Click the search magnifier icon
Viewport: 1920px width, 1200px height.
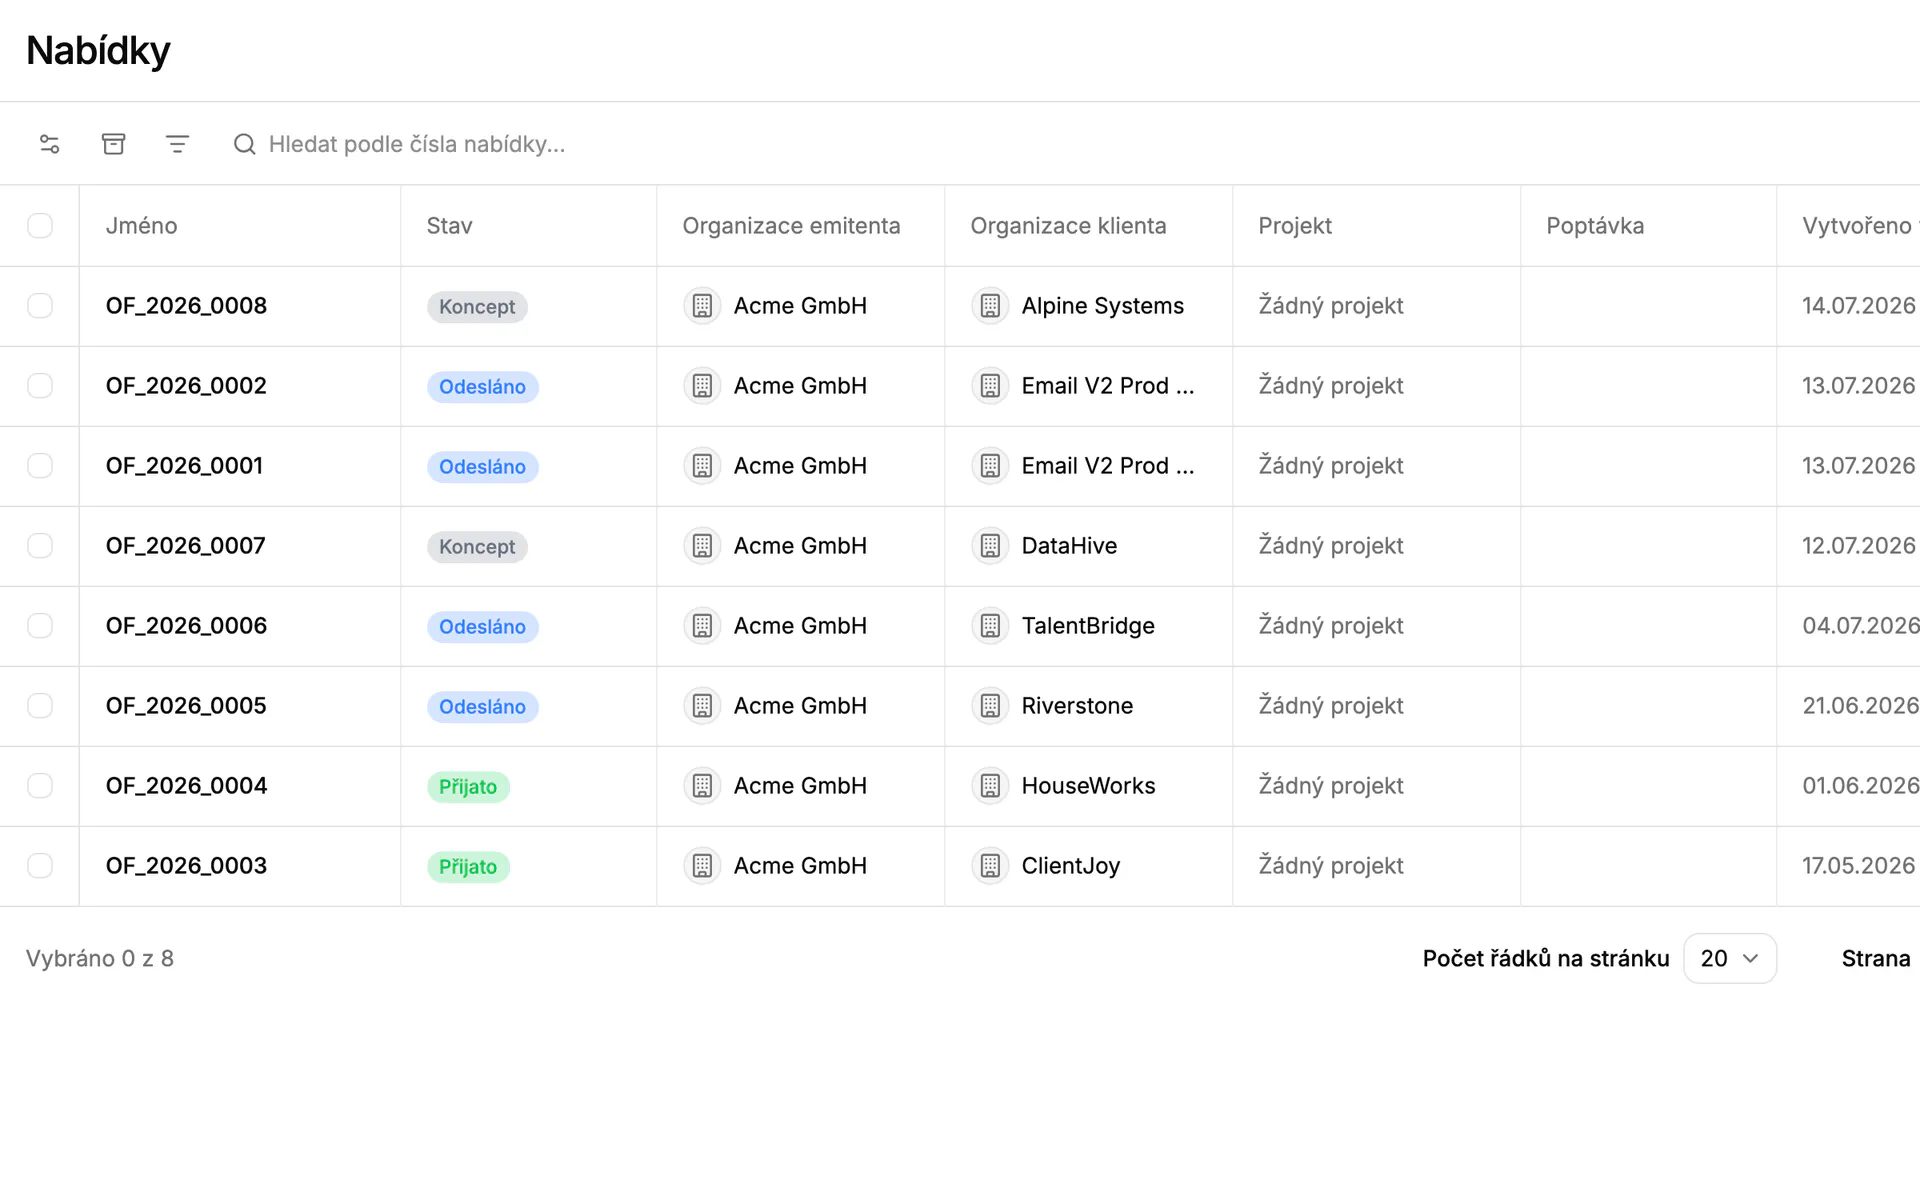pos(244,144)
